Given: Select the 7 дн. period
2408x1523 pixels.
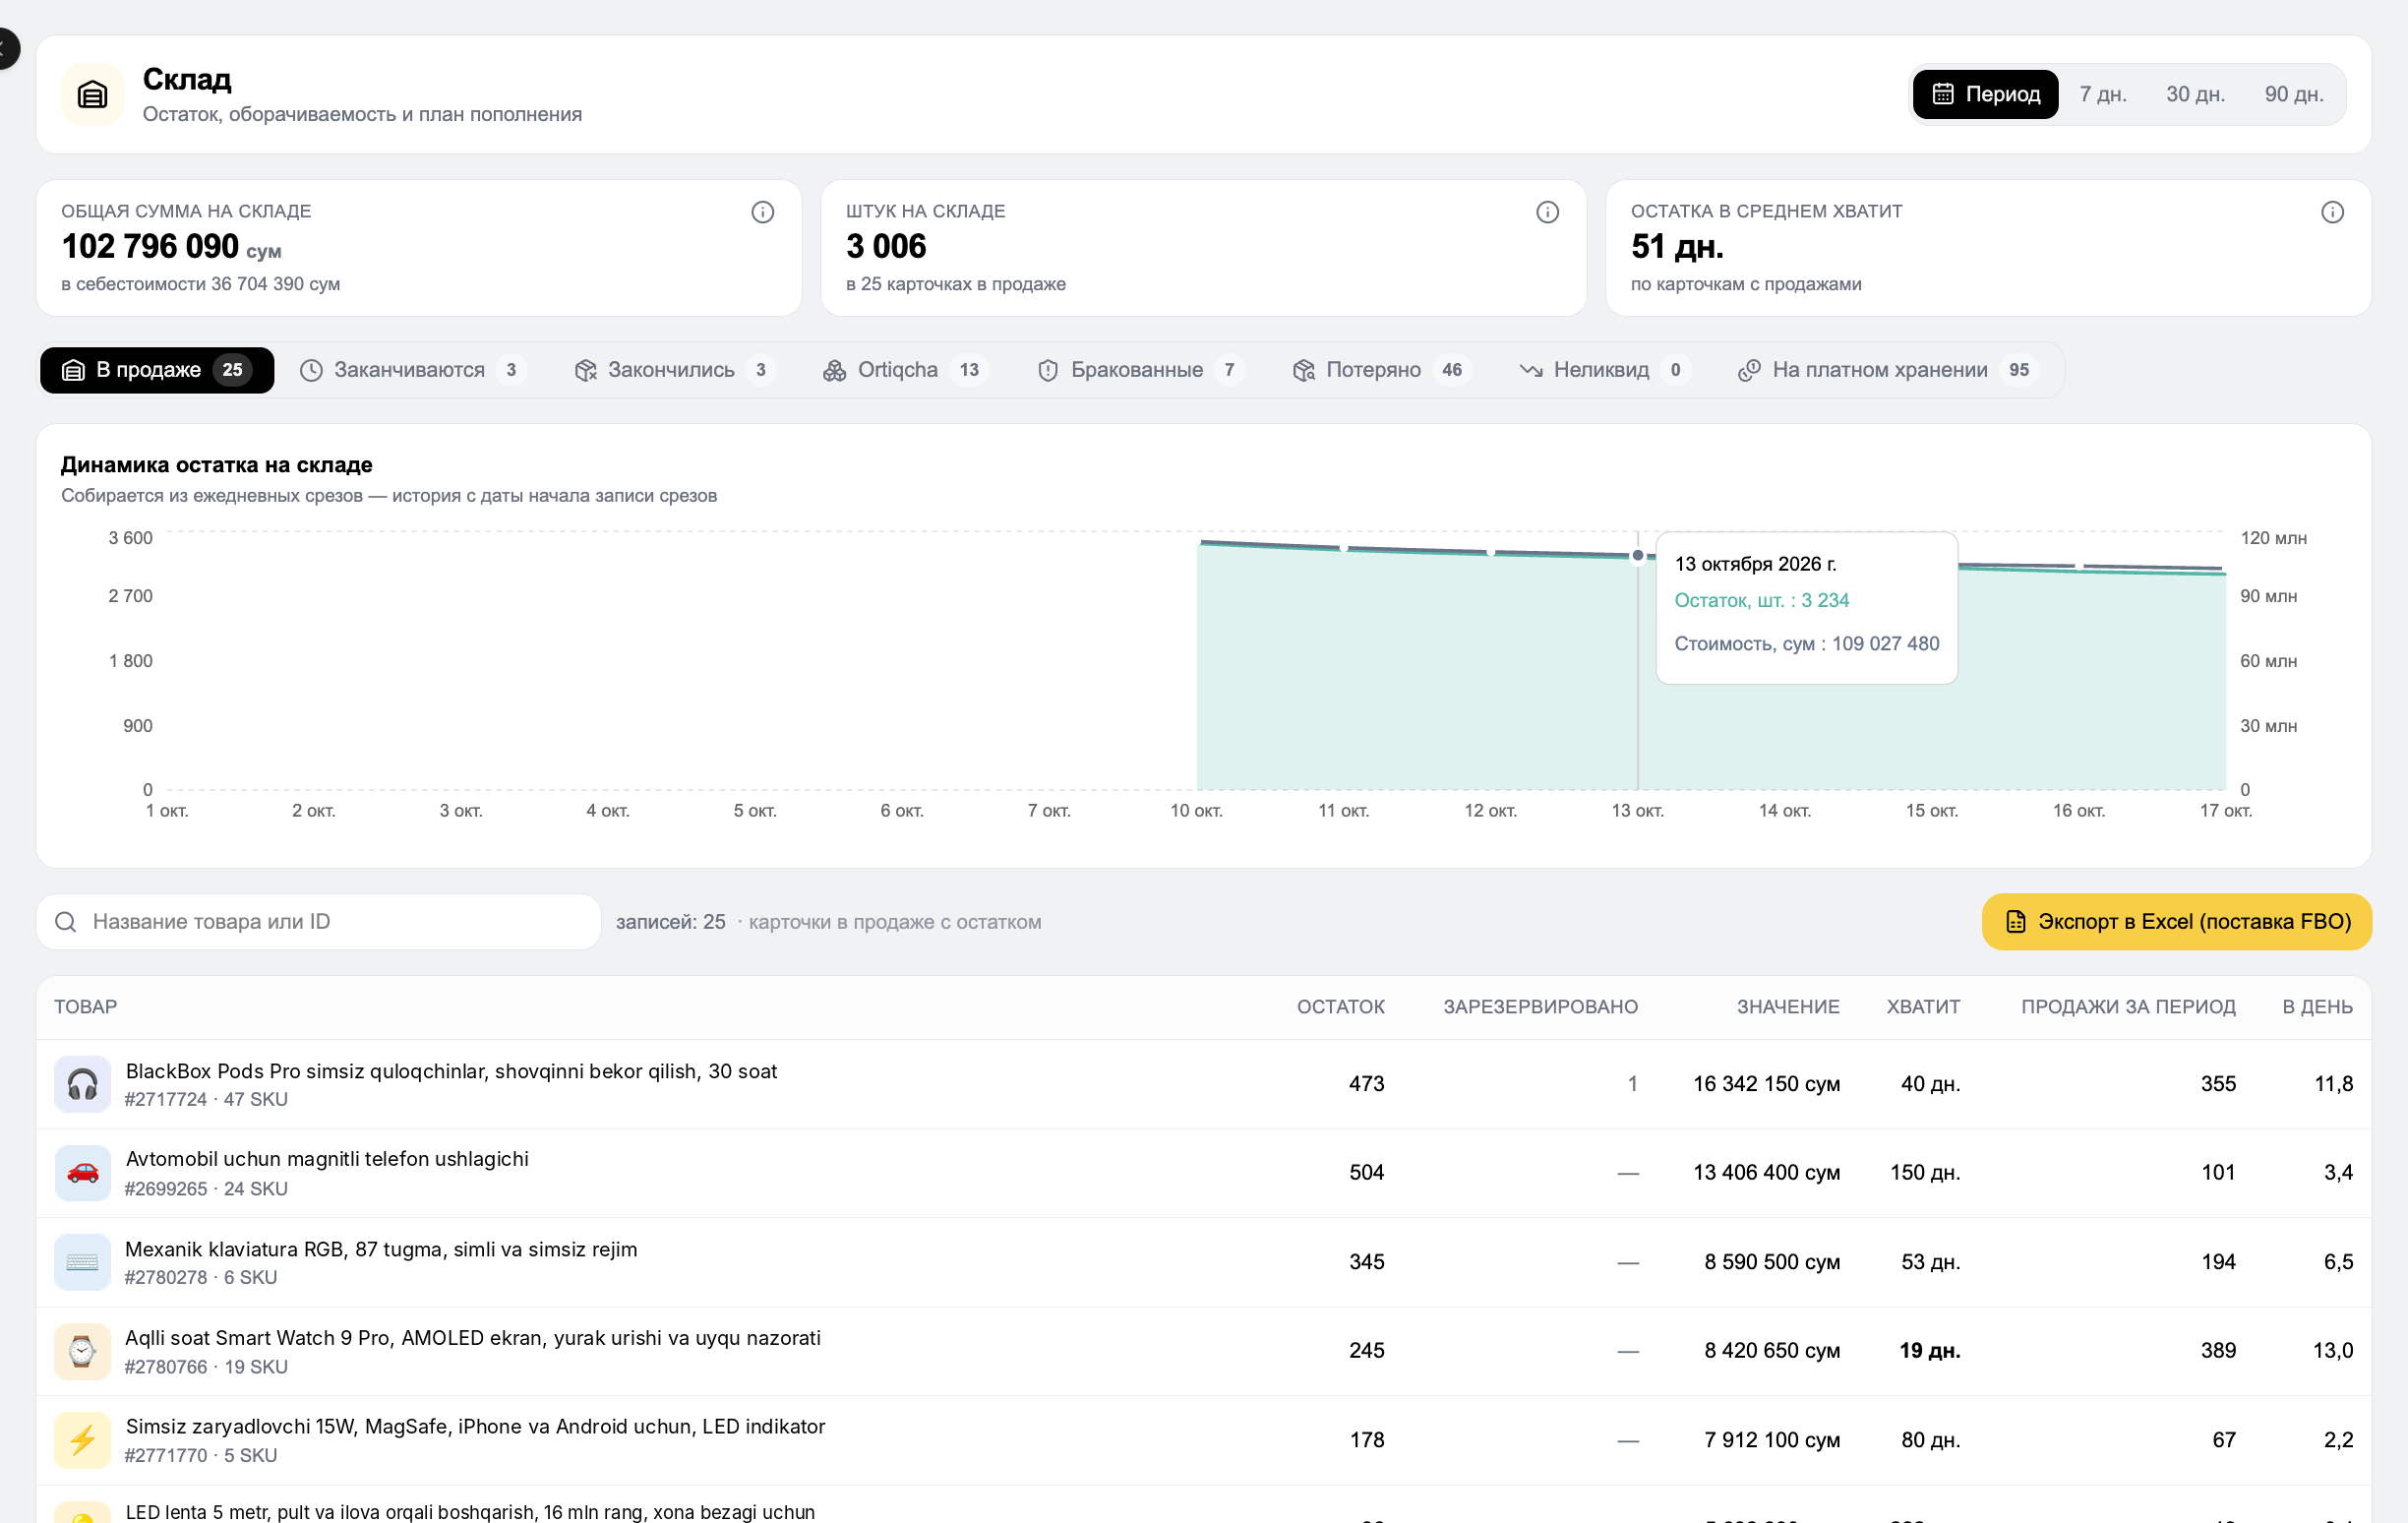Looking at the screenshot, I should click(x=2103, y=94).
